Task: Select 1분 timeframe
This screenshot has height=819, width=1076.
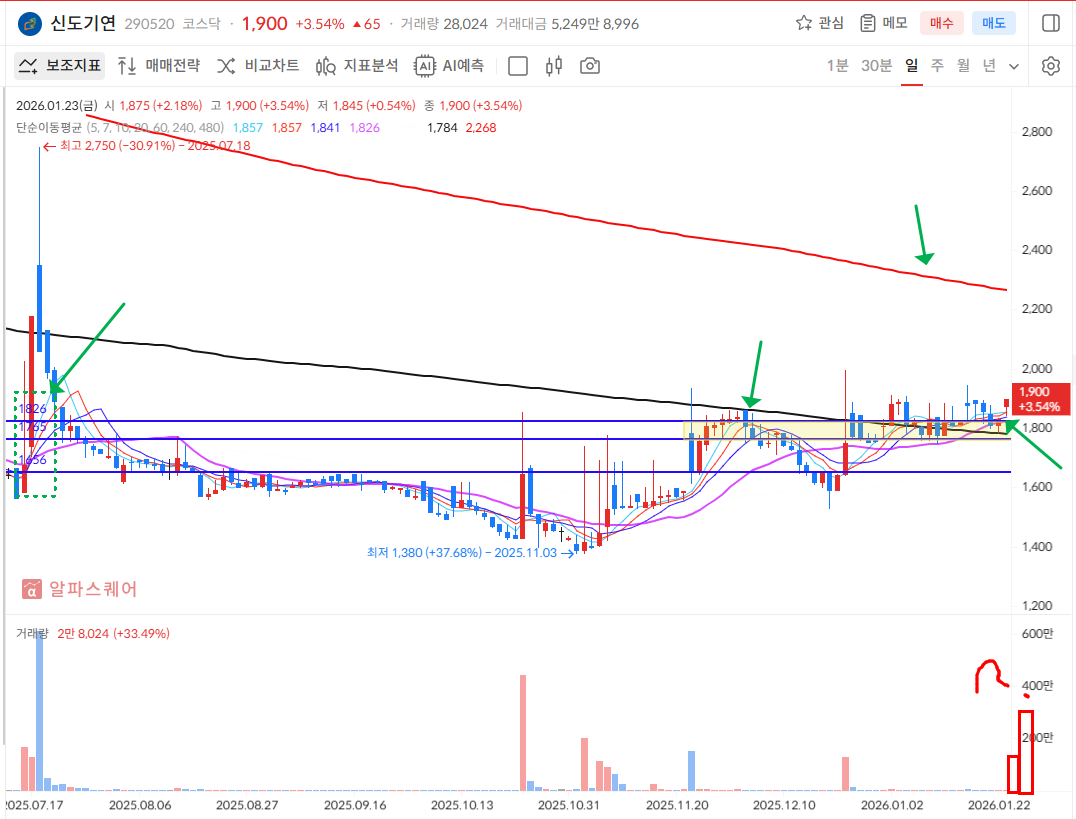Action: (837, 66)
